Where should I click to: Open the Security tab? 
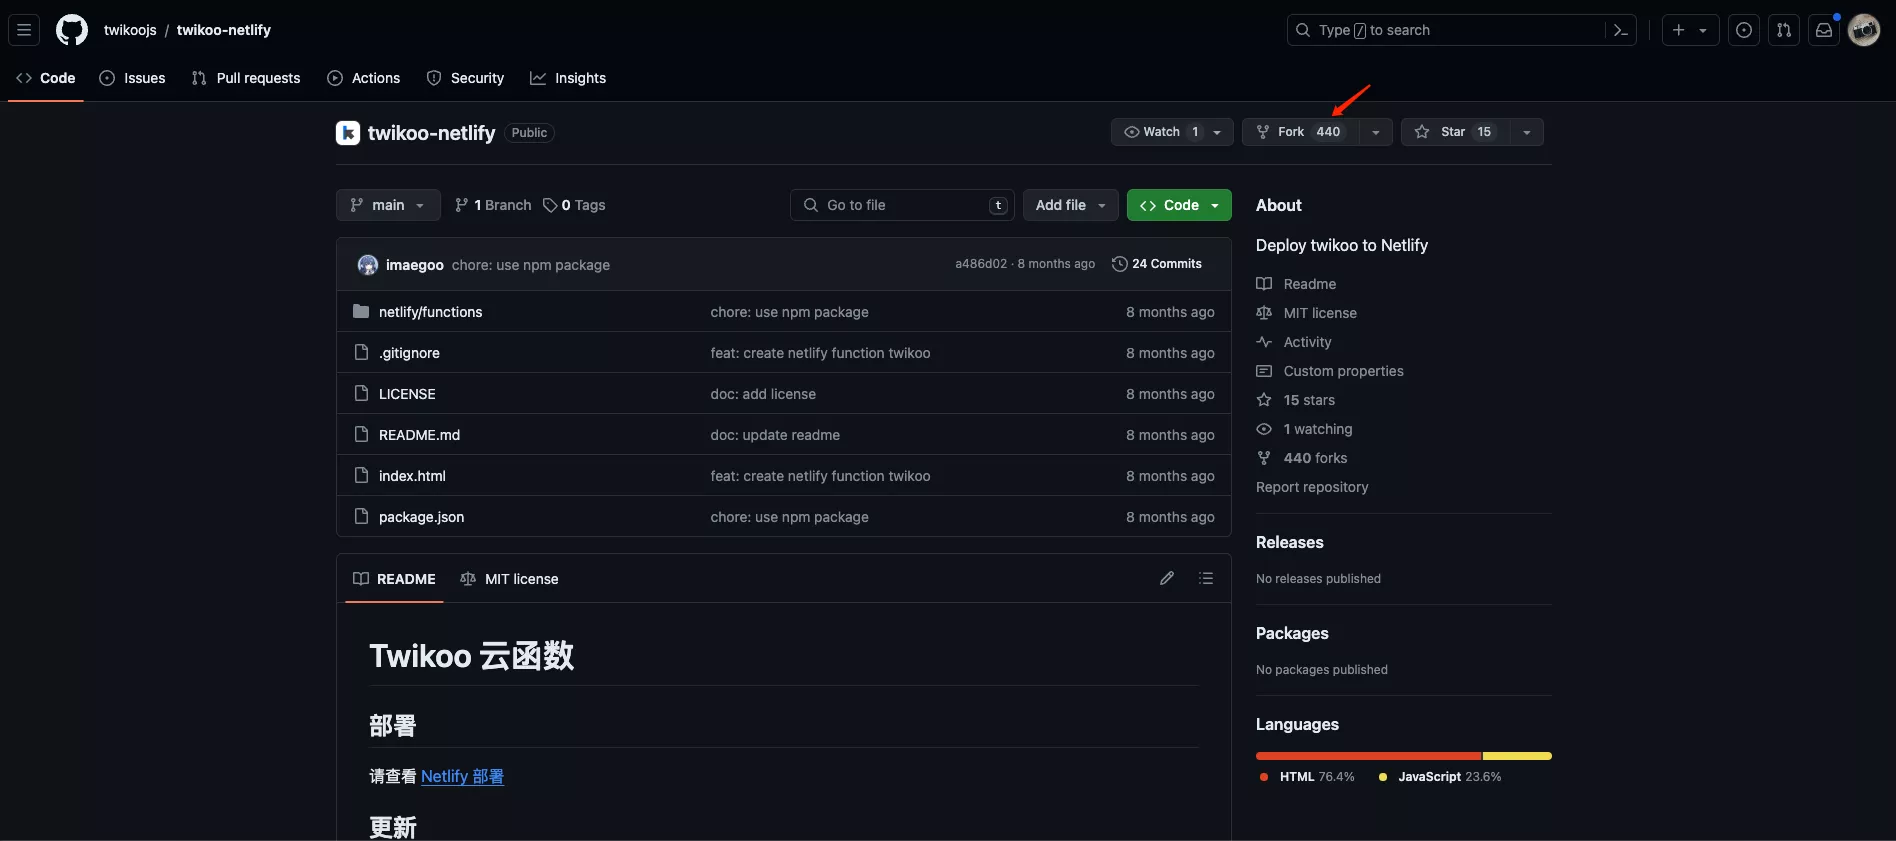[x=465, y=78]
